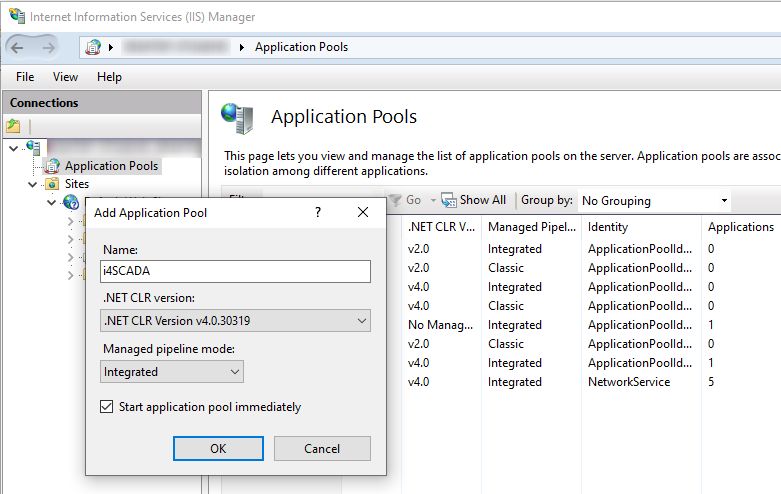Click the Cancel button
This screenshot has width=781, height=494.
coord(321,448)
